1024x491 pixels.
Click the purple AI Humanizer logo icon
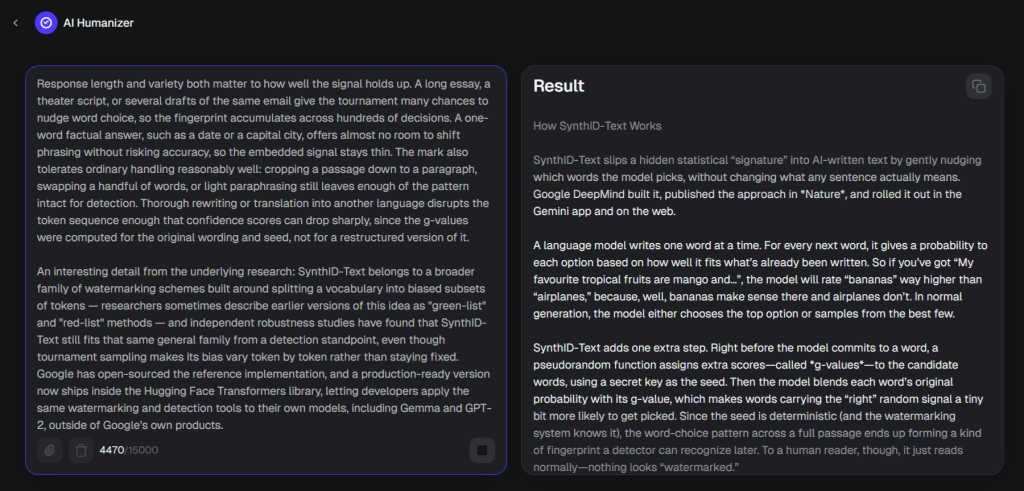click(46, 23)
